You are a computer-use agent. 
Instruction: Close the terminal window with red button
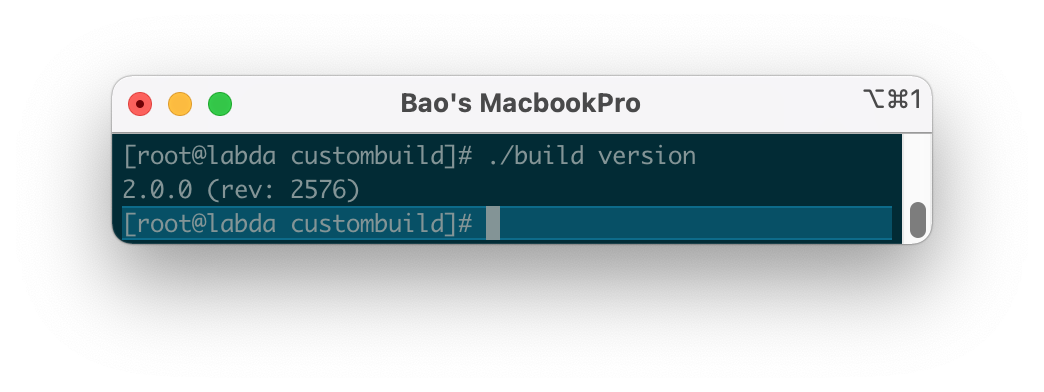pyautogui.click(x=140, y=104)
